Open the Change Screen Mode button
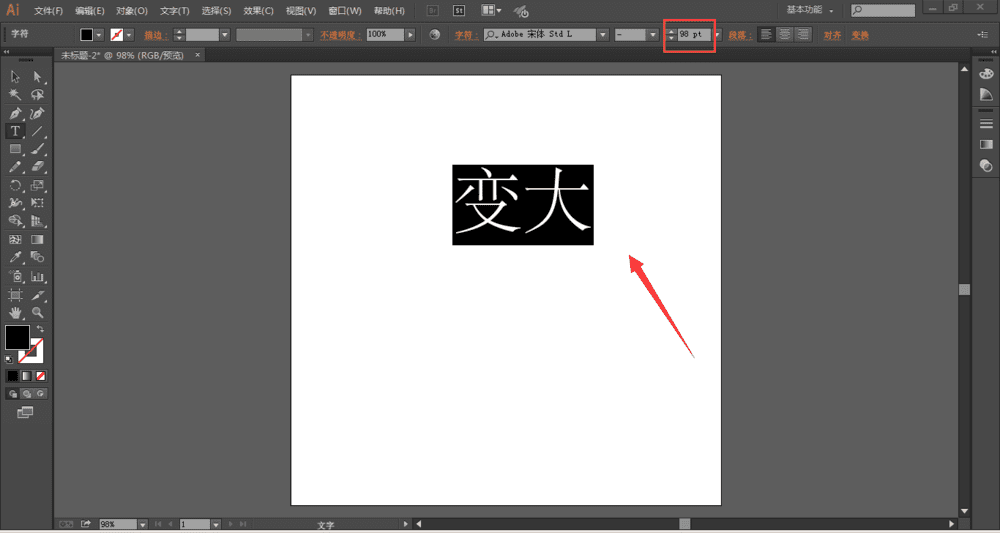Screen dimensions: 1000x533 pyautogui.click(x=25, y=413)
